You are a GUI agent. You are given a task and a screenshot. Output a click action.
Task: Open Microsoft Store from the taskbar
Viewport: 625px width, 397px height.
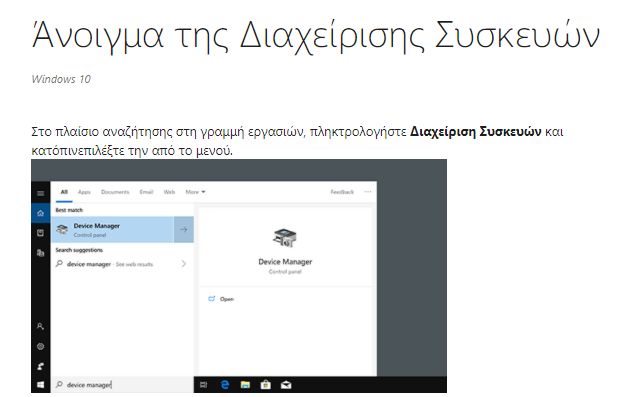[265, 385]
